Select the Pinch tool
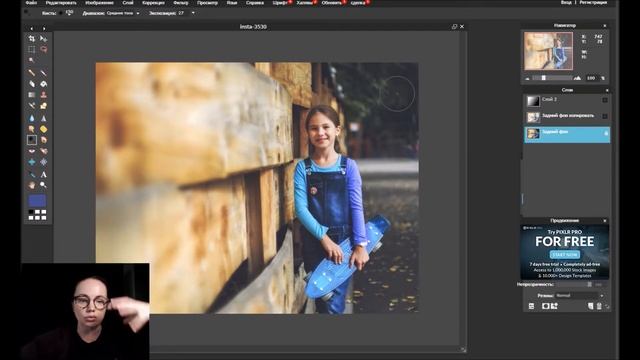Screen dimensions: 640x360 coord(43,162)
